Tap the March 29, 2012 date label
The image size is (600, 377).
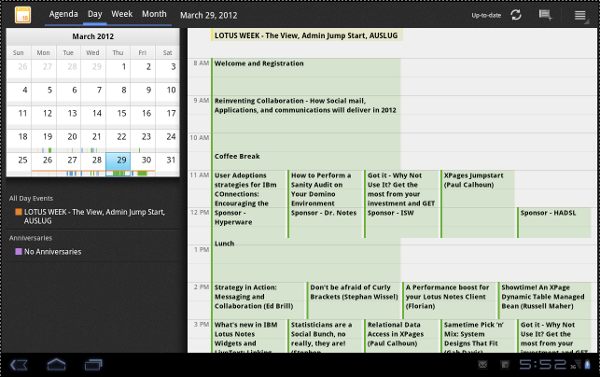209,15
